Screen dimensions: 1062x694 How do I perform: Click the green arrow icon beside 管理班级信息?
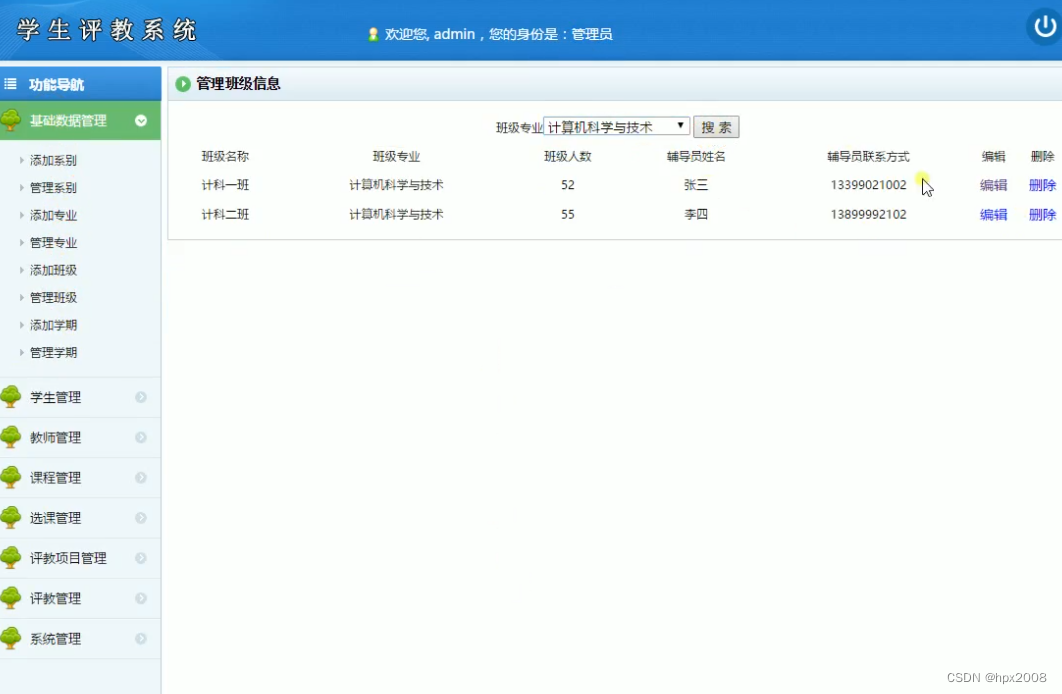(x=183, y=84)
